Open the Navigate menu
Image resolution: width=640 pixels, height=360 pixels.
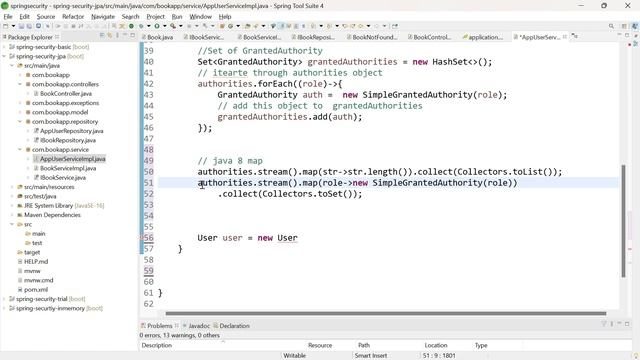[x=103, y=17]
